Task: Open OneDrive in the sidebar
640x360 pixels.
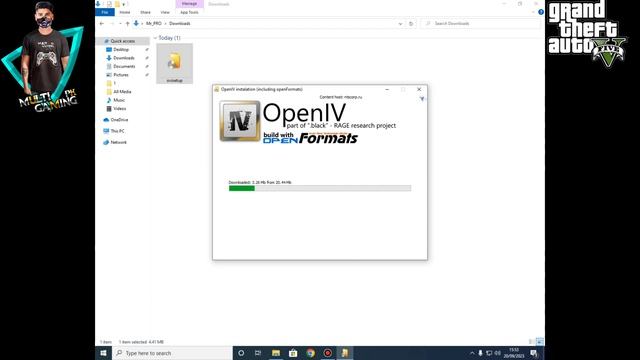Action: click(x=119, y=120)
